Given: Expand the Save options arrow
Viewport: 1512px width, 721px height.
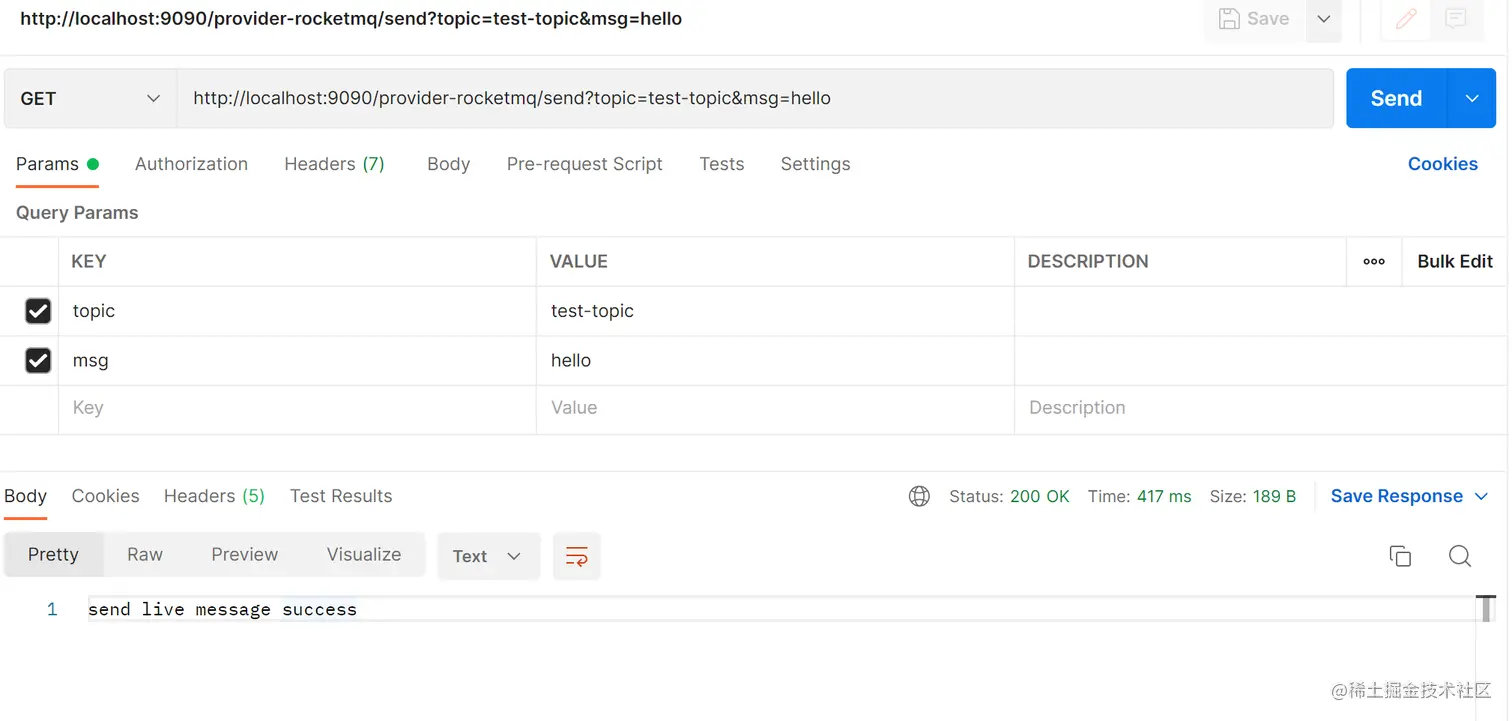Looking at the screenshot, I should [1323, 19].
